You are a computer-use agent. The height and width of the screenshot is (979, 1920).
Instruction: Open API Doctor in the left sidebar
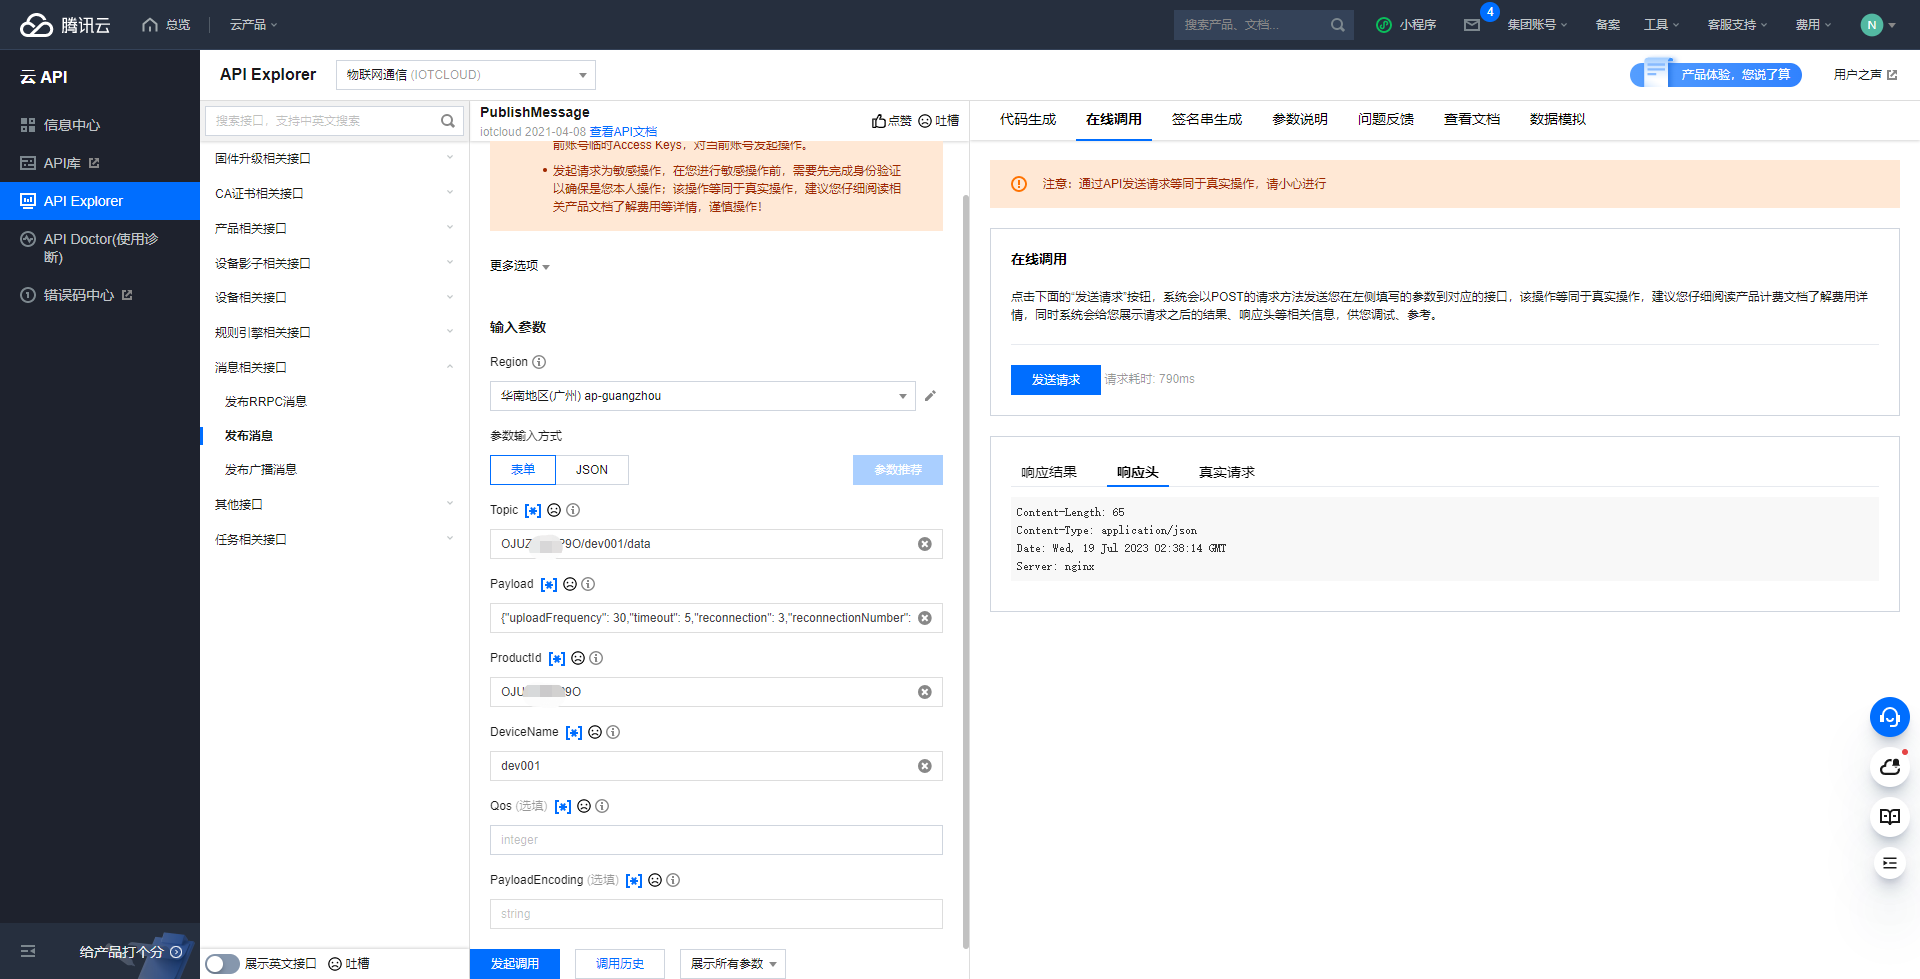coord(100,248)
